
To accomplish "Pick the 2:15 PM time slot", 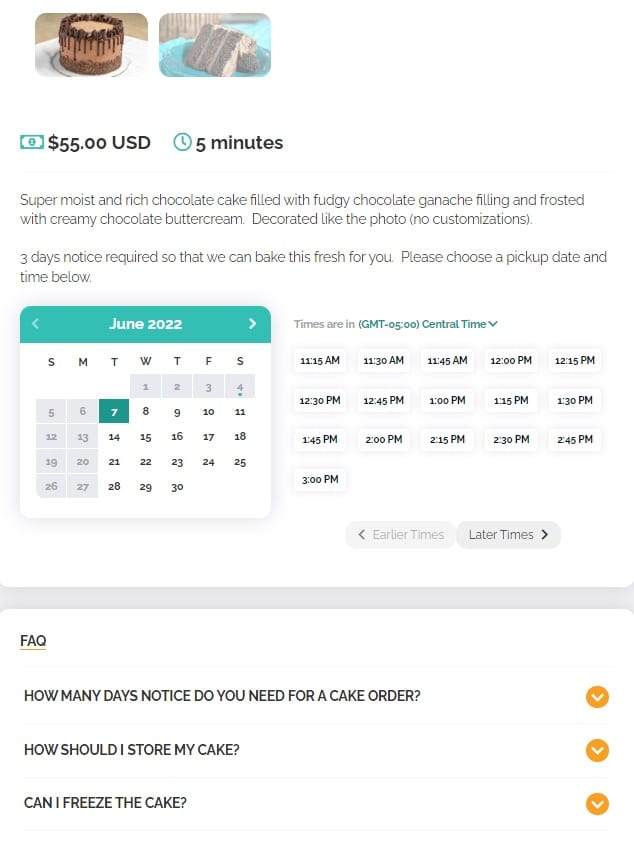I will click(447, 440).
